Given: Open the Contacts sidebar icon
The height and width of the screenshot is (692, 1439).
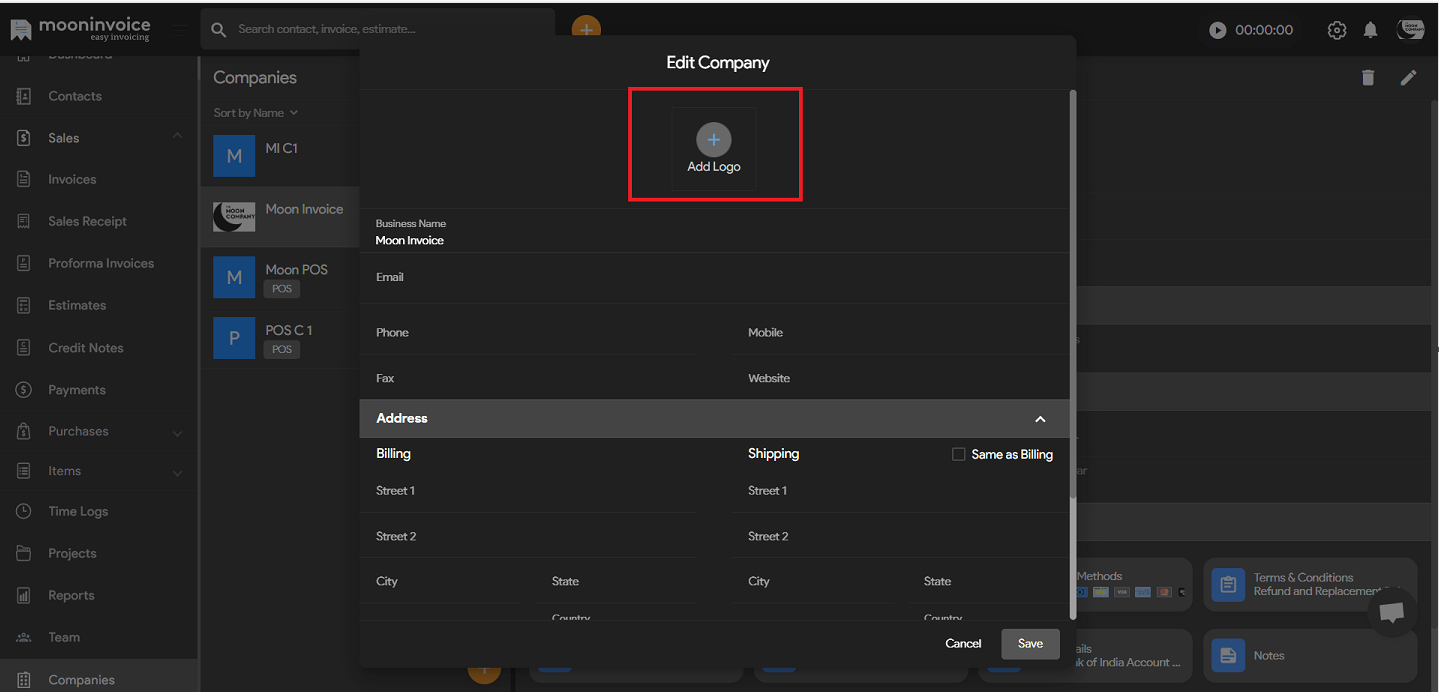Looking at the screenshot, I should click(24, 96).
